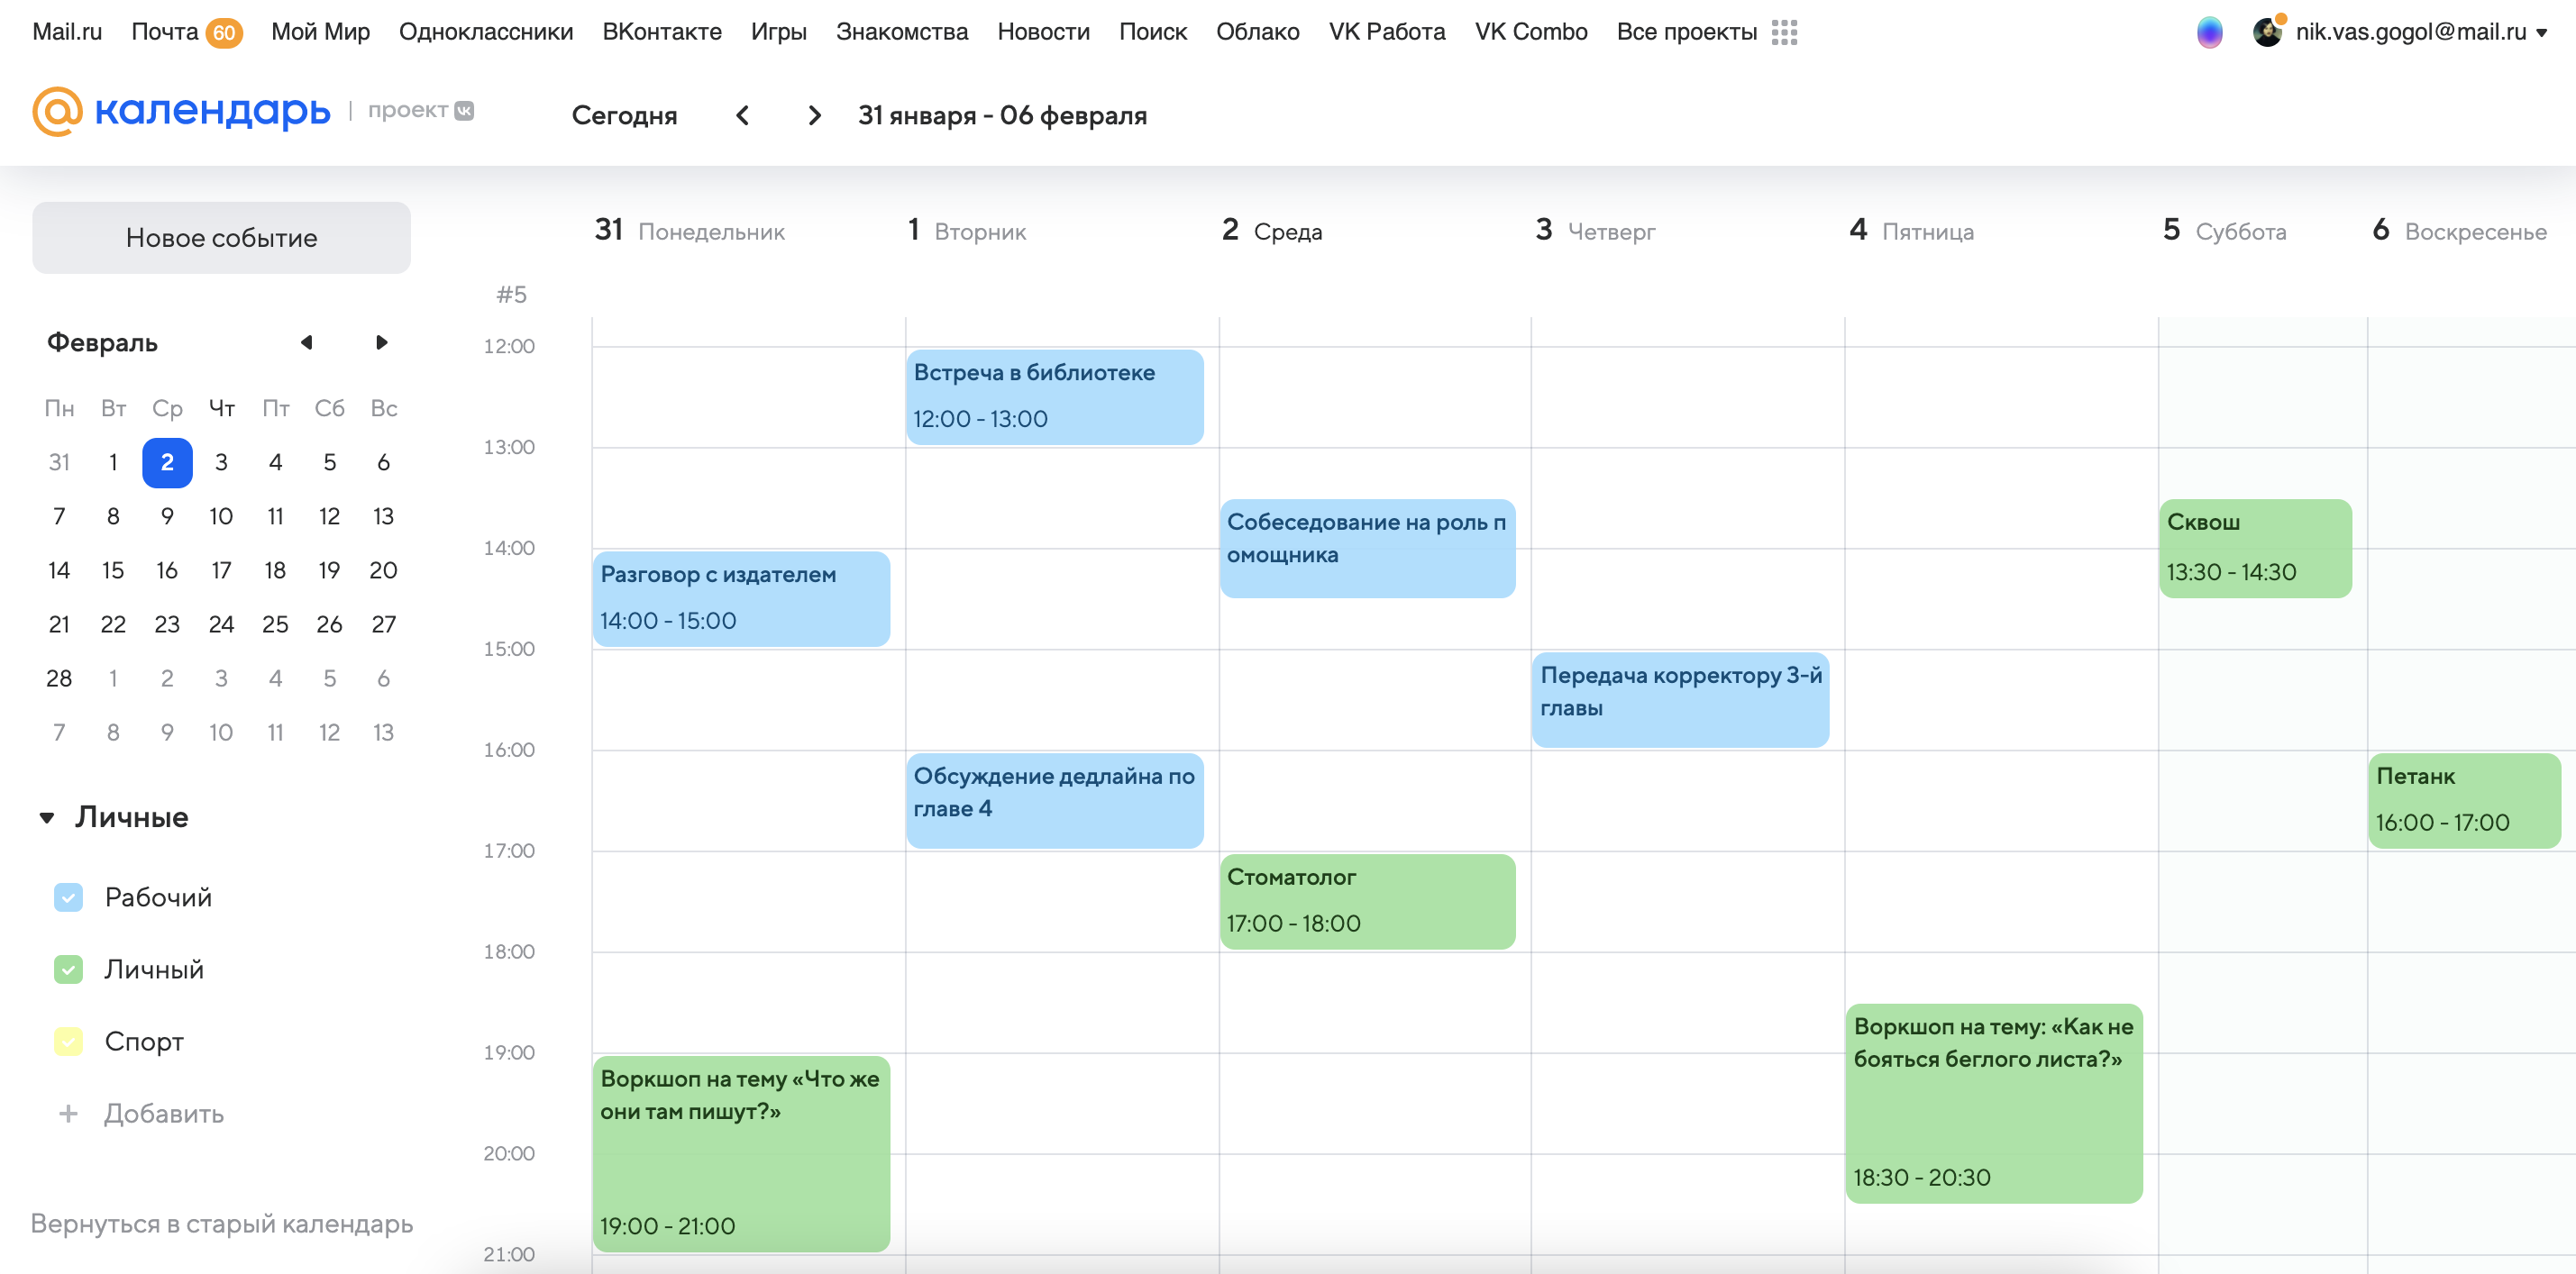This screenshot has height=1274, width=2576.
Task: Open account dropdown for nik.vas.gogol@mail.ru
Action: click(x=2541, y=33)
